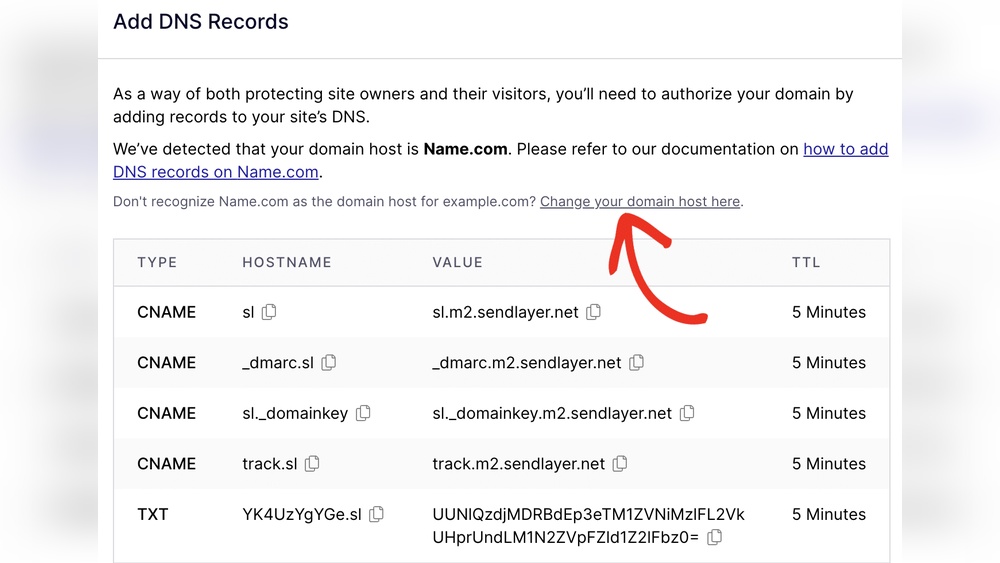
Task: Copy the track.m2.sendlayer.net value
Action: [621, 464]
